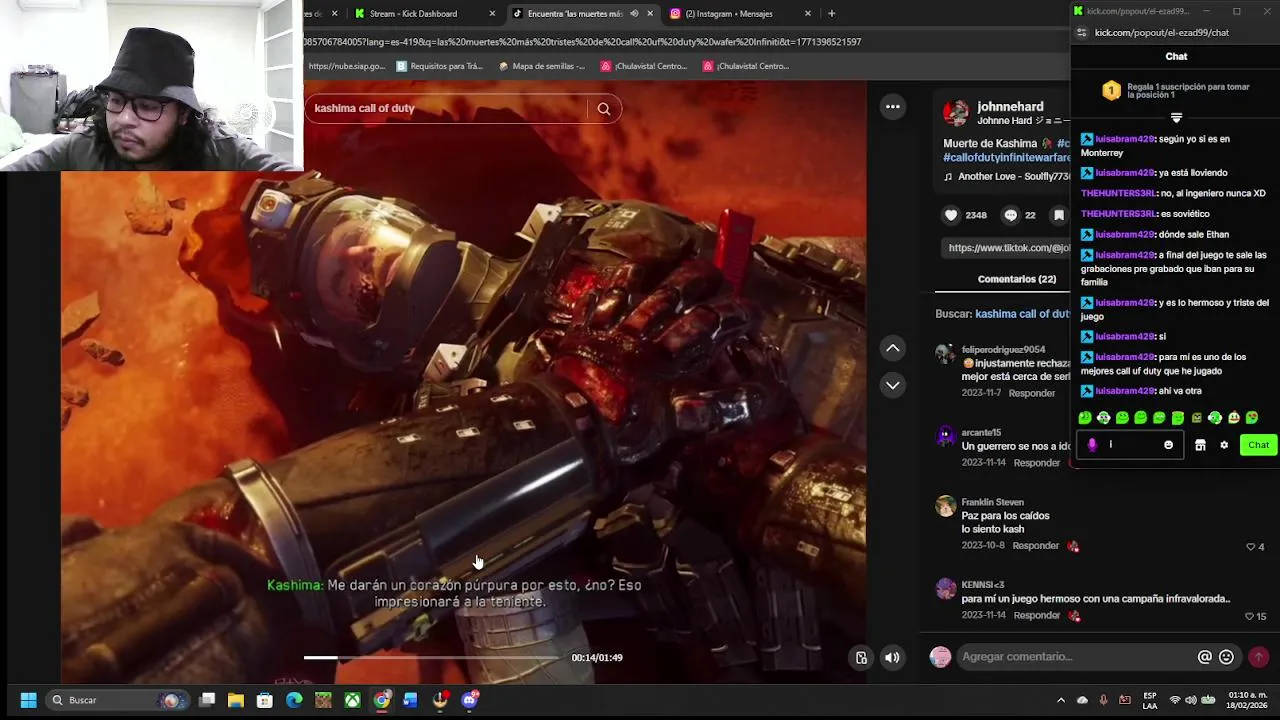Open the #callofdutyinfinitewarfare hashtag
Screen dimensions: 1280x720
click(1006, 158)
